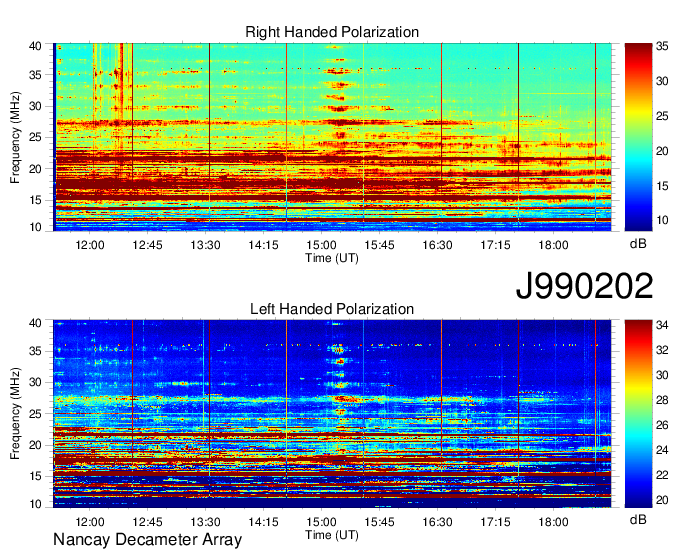Screen dimensions: 680x552
Task: Click the 25 MHz tick on the Left Handed frequency axis
Action: point(35,414)
